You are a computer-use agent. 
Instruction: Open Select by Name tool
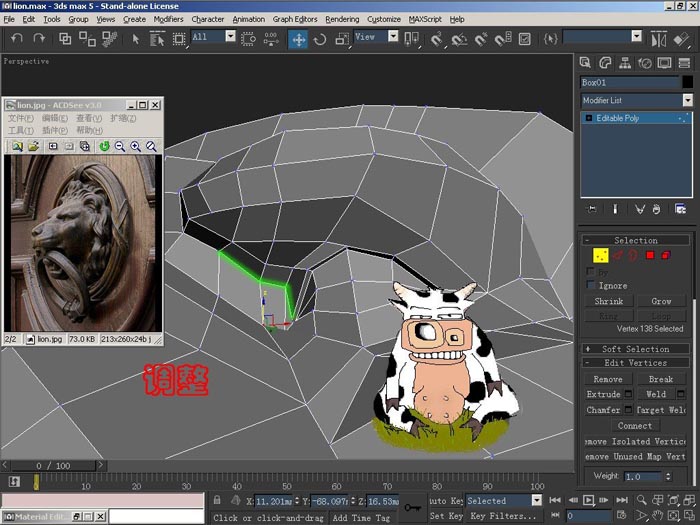[x=157, y=39]
